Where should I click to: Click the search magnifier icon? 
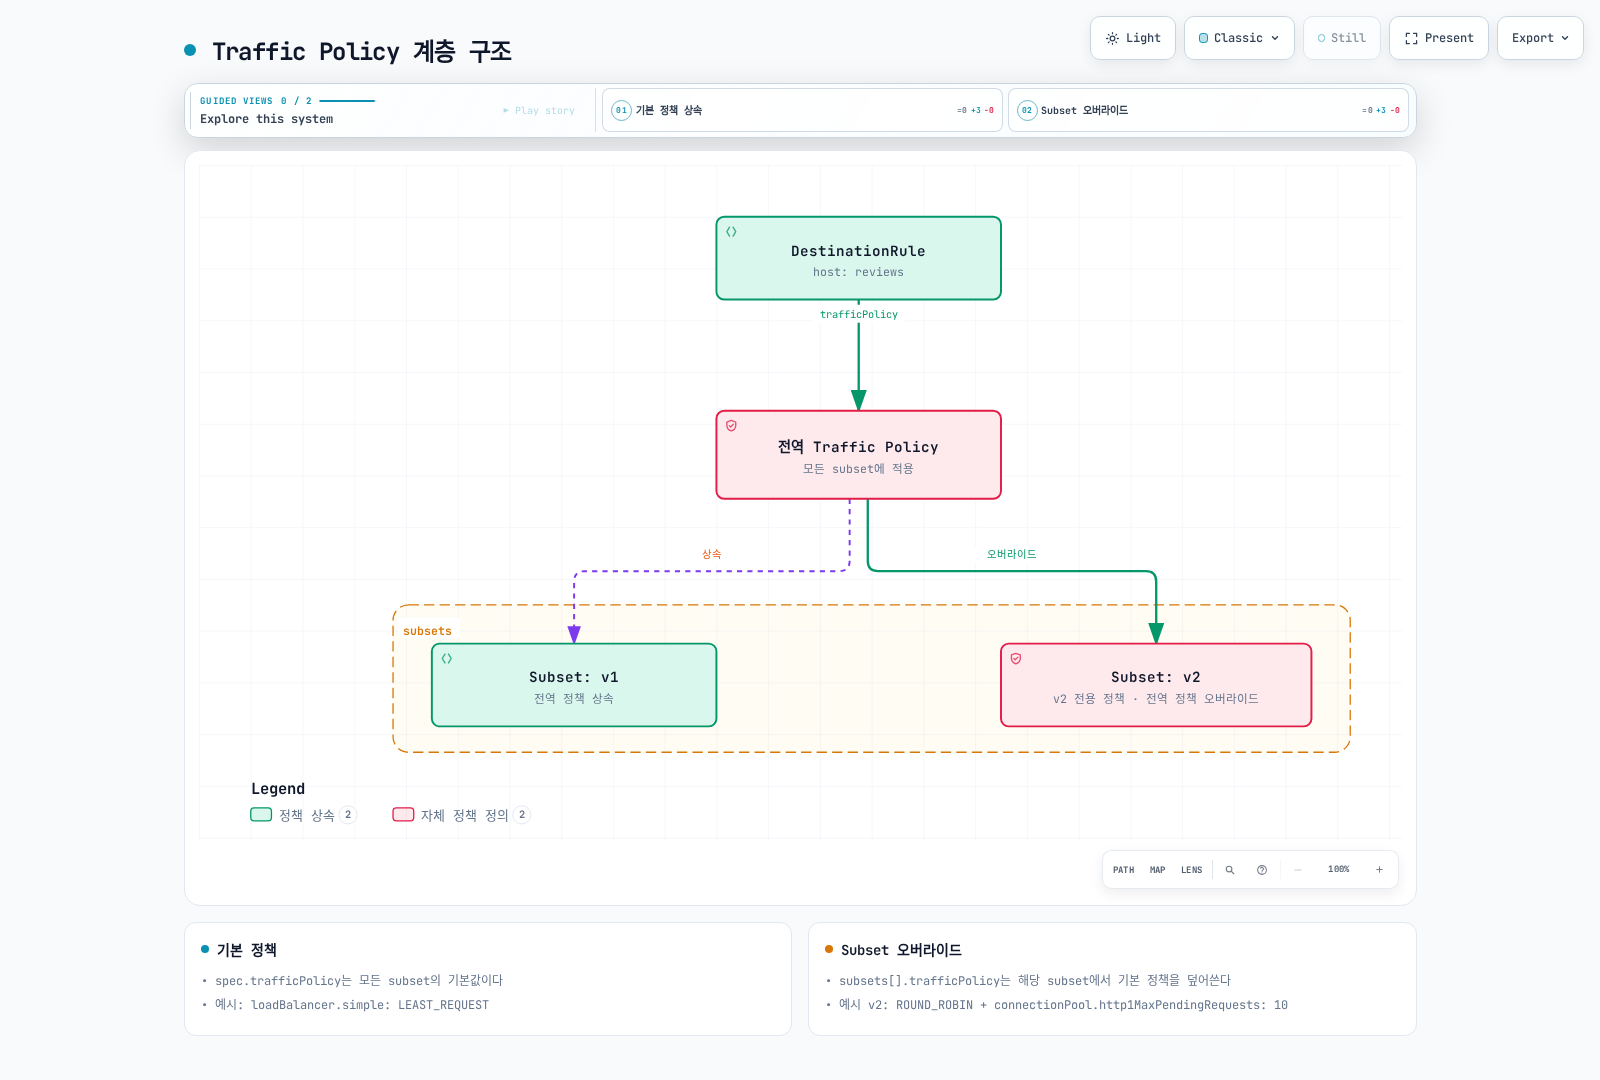point(1230,870)
